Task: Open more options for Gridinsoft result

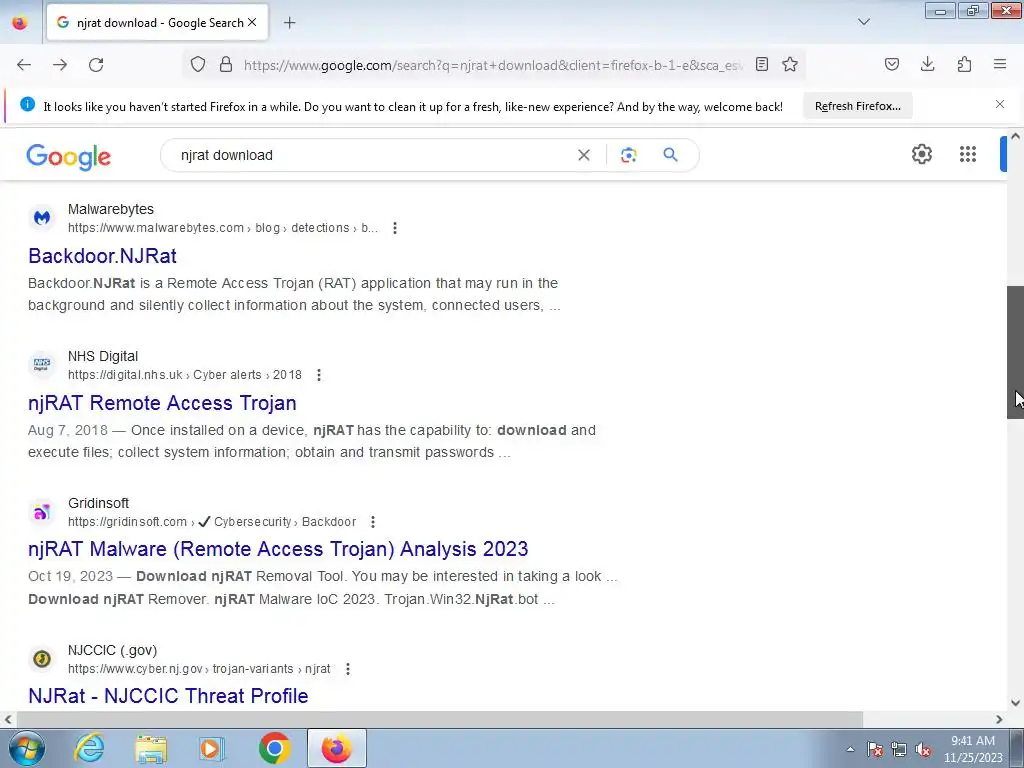Action: [372, 522]
